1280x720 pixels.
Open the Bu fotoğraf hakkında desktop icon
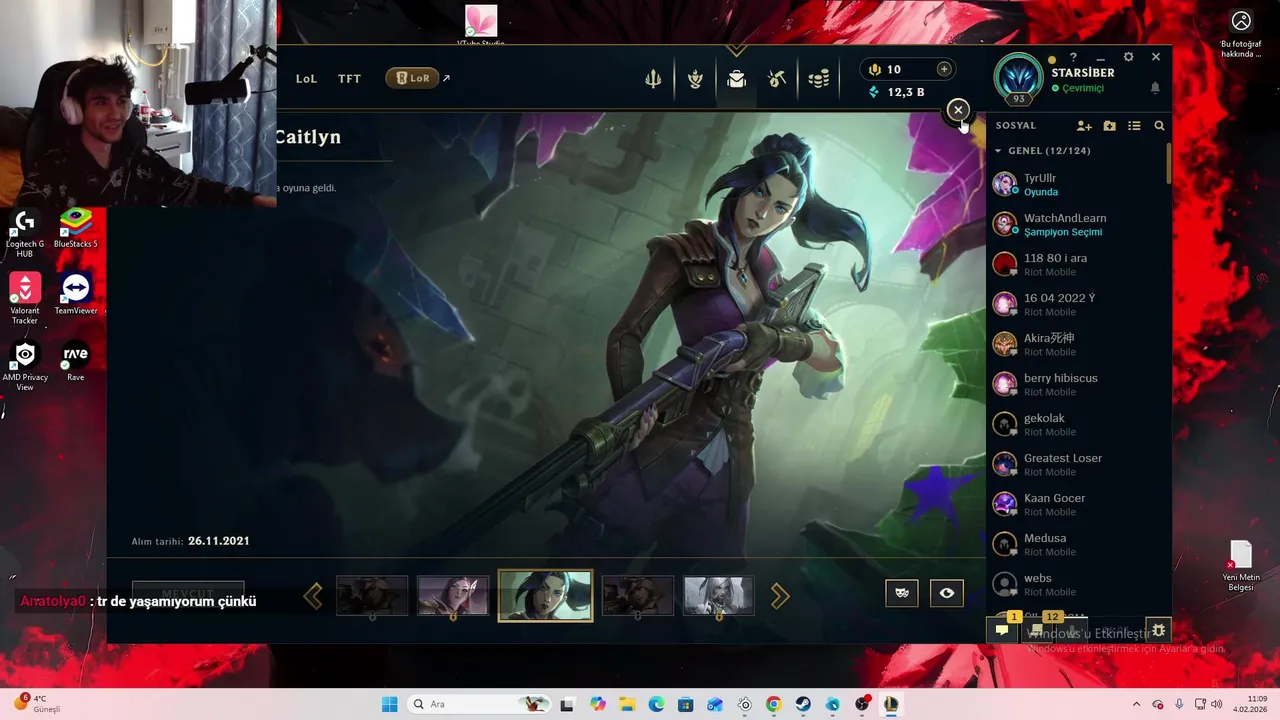click(x=1241, y=35)
